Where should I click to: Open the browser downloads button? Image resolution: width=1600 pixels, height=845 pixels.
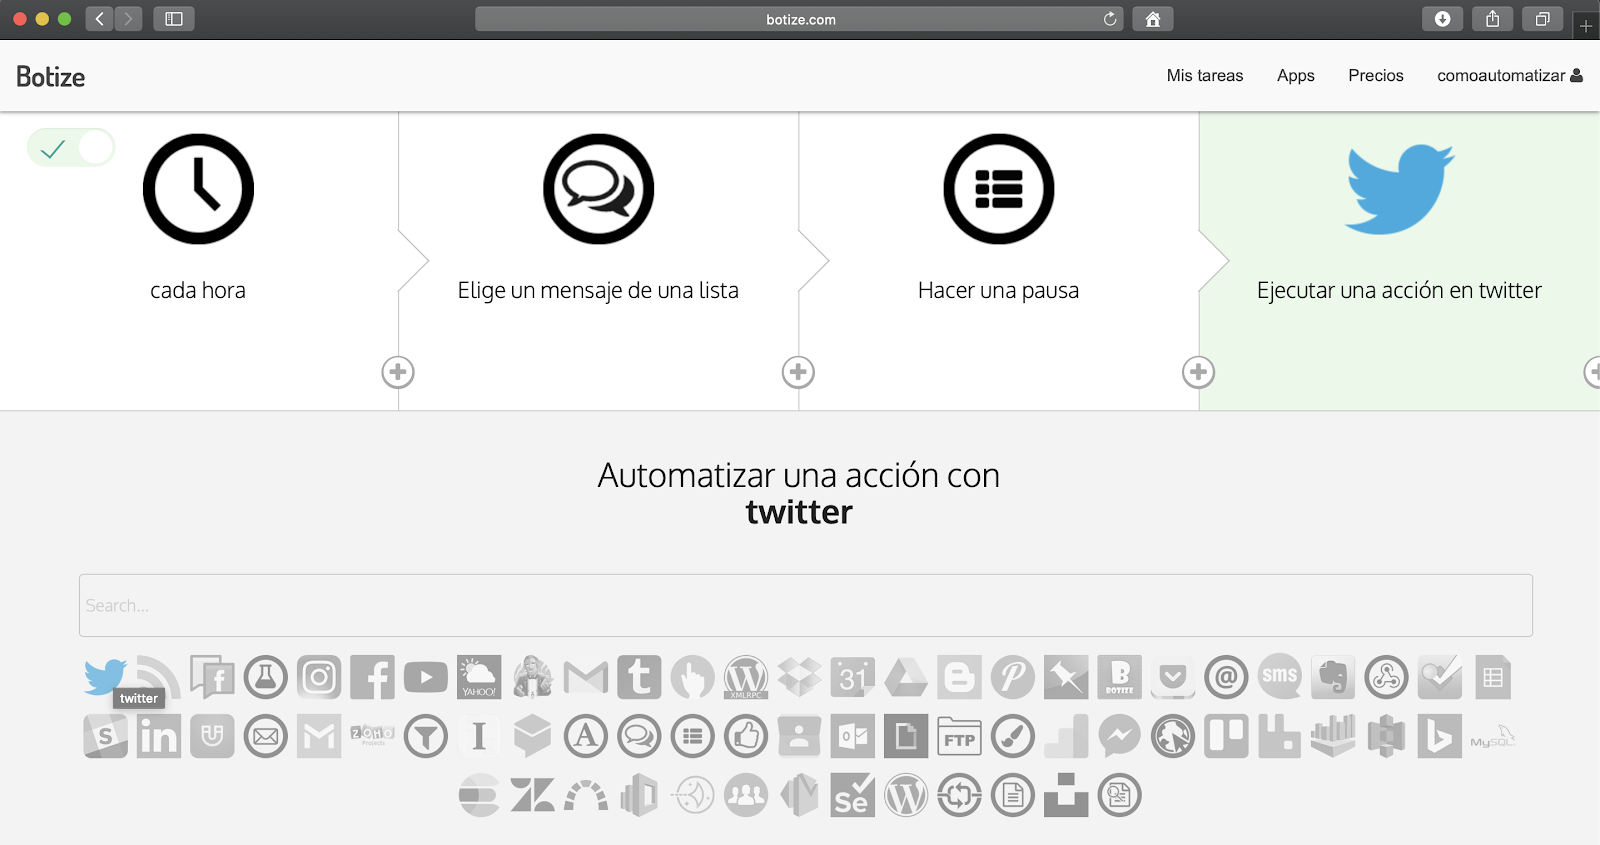(1442, 19)
